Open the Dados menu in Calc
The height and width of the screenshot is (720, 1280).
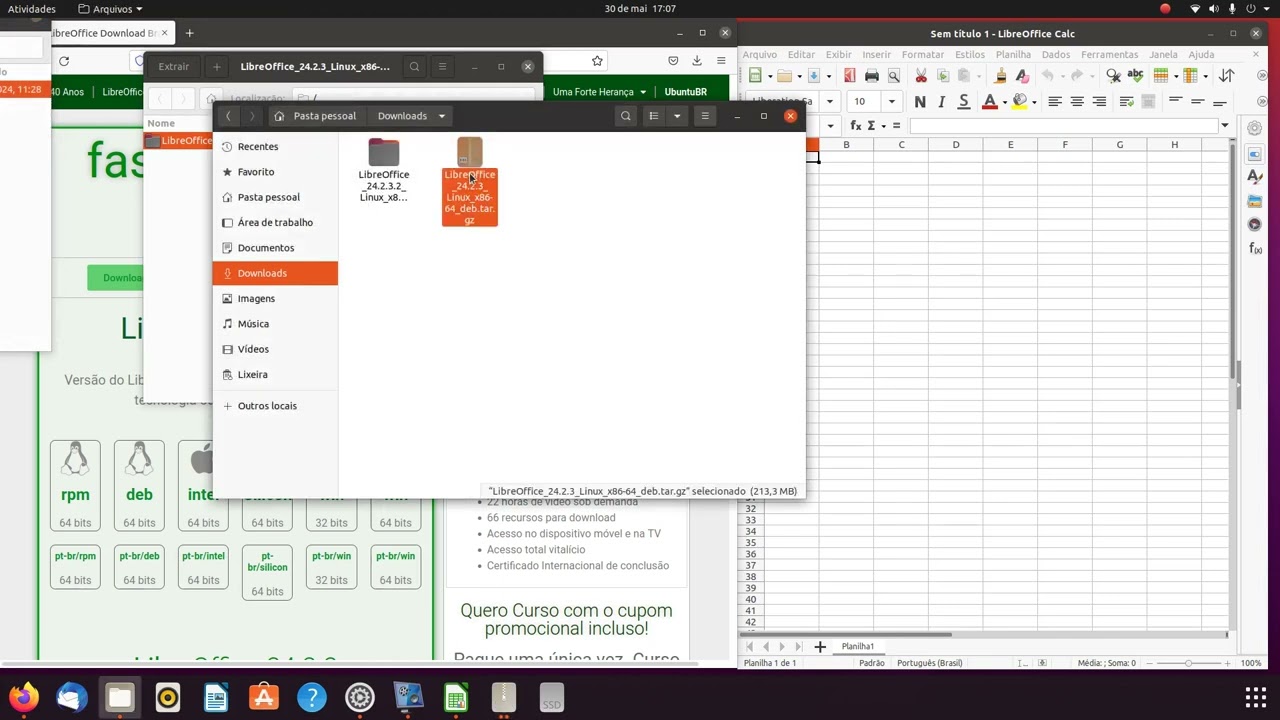pyautogui.click(x=1055, y=54)
